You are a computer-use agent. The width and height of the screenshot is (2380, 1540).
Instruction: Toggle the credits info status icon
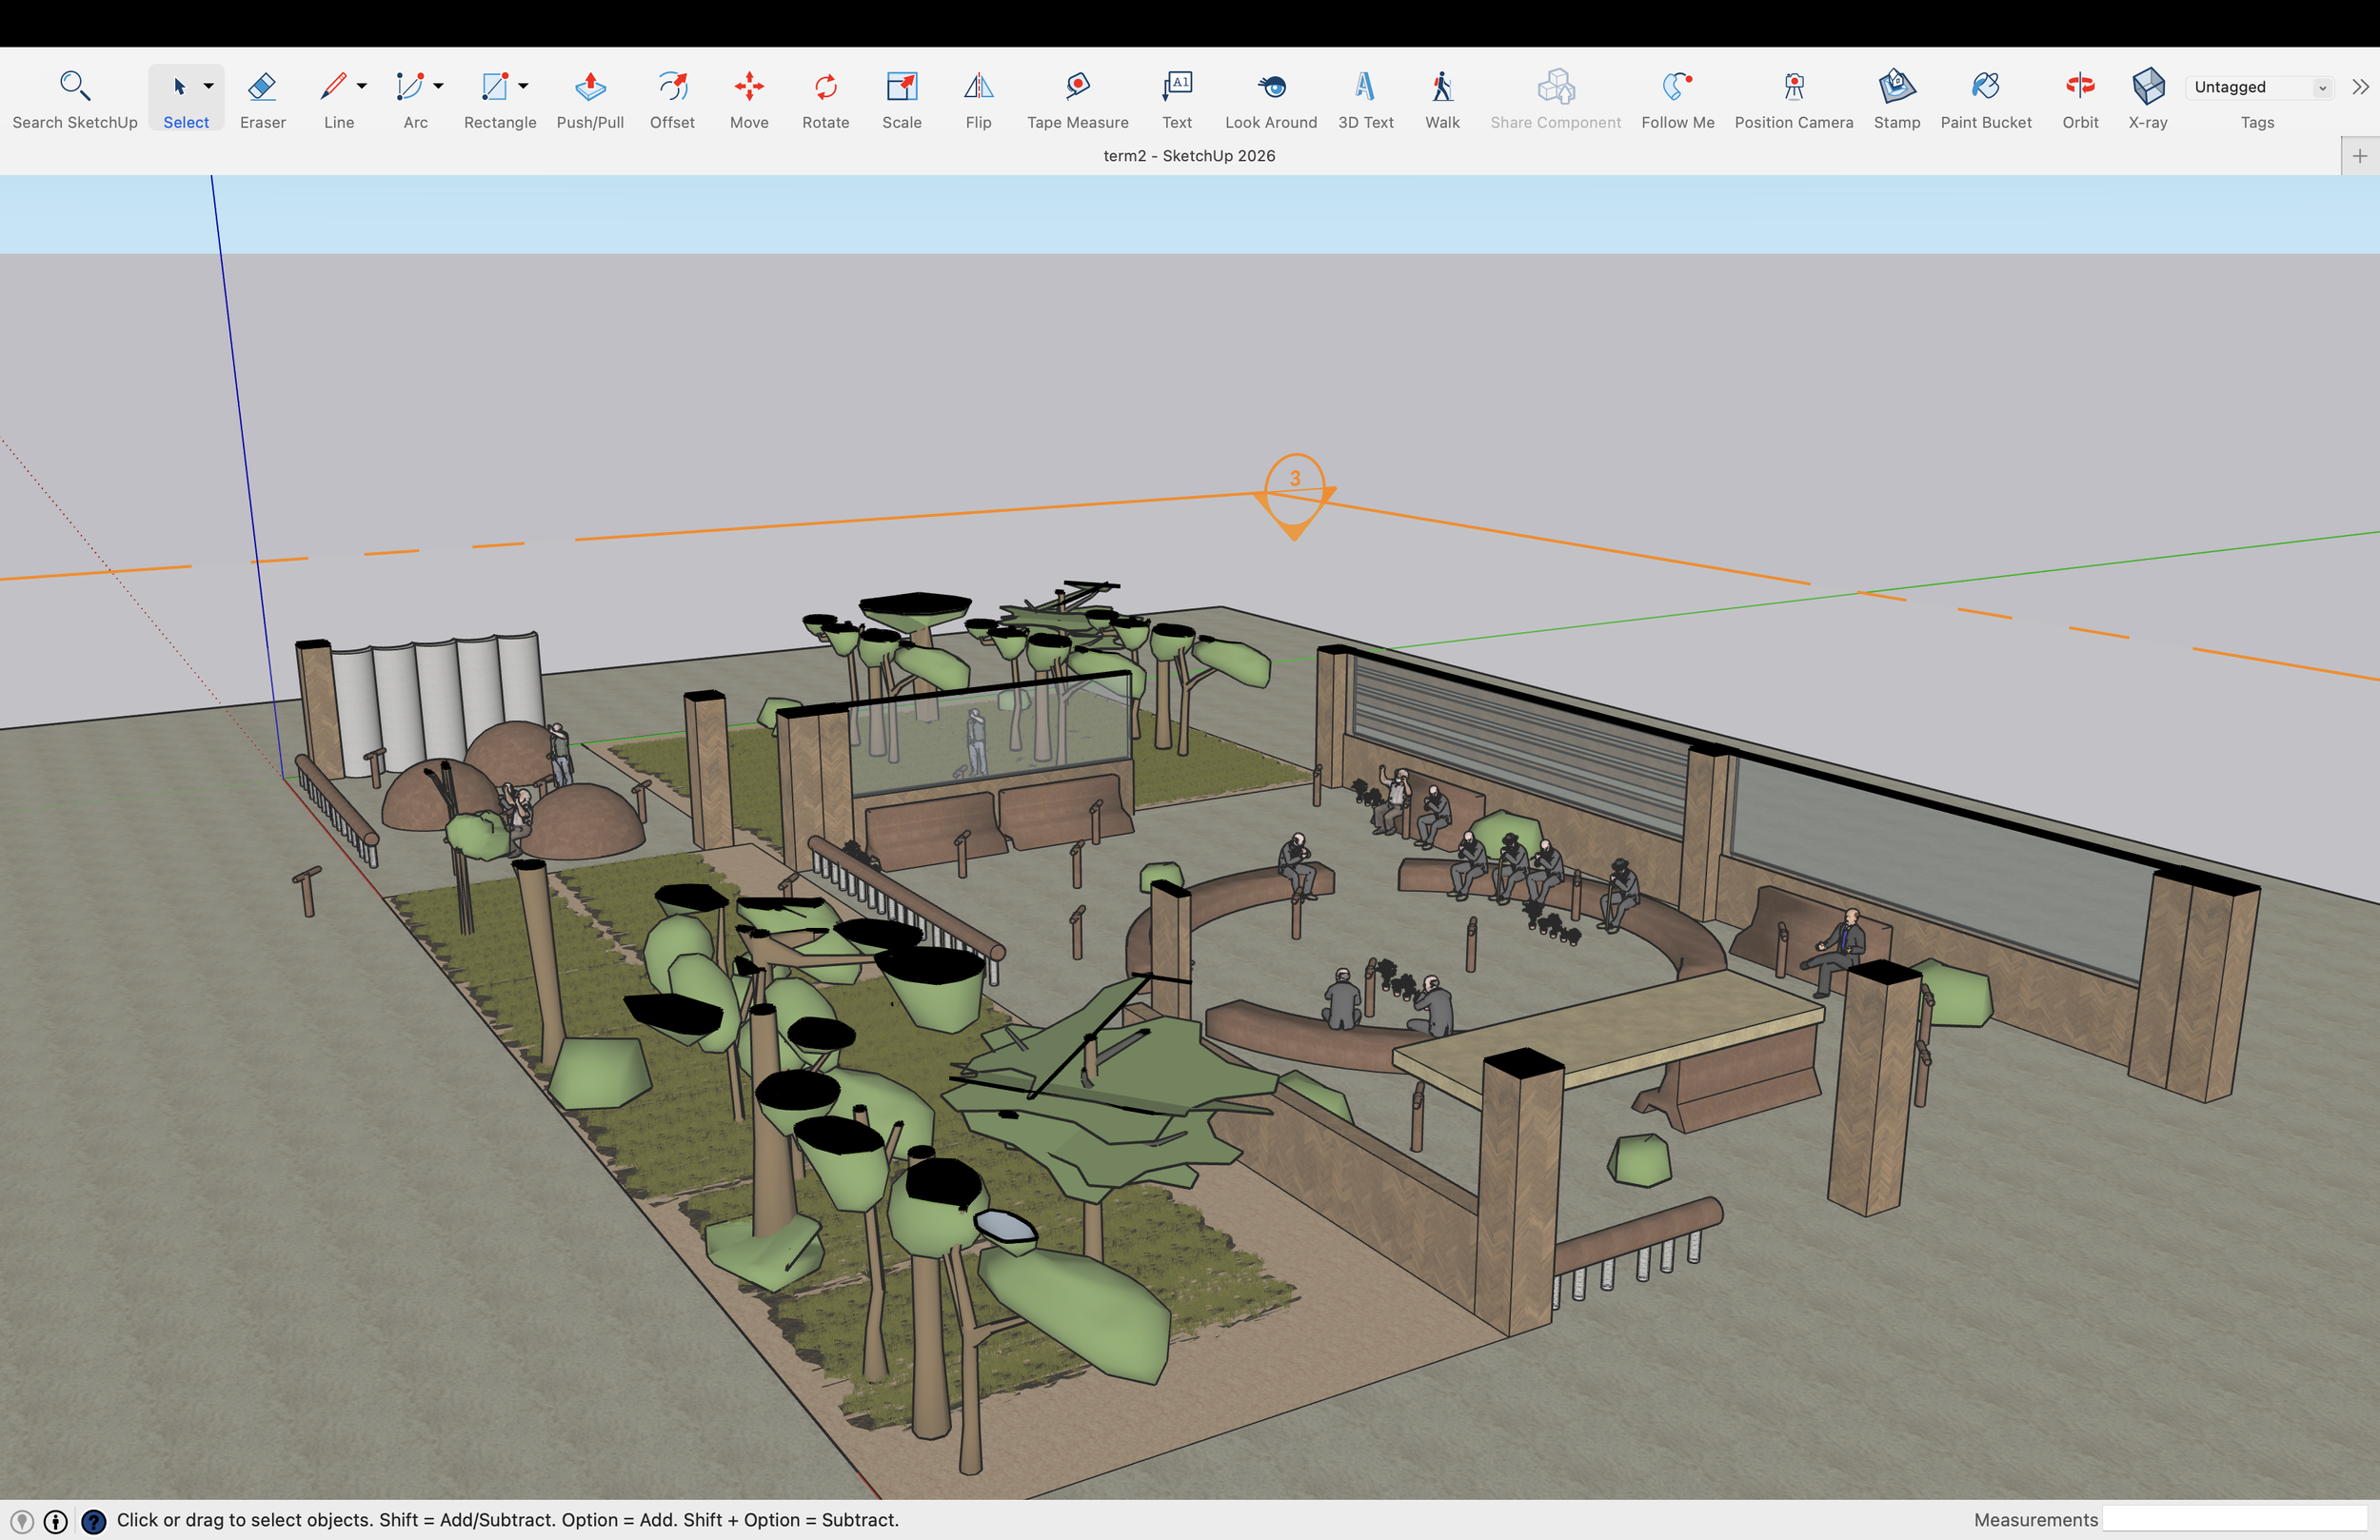pyautogui.click(x=56, y=1521)
